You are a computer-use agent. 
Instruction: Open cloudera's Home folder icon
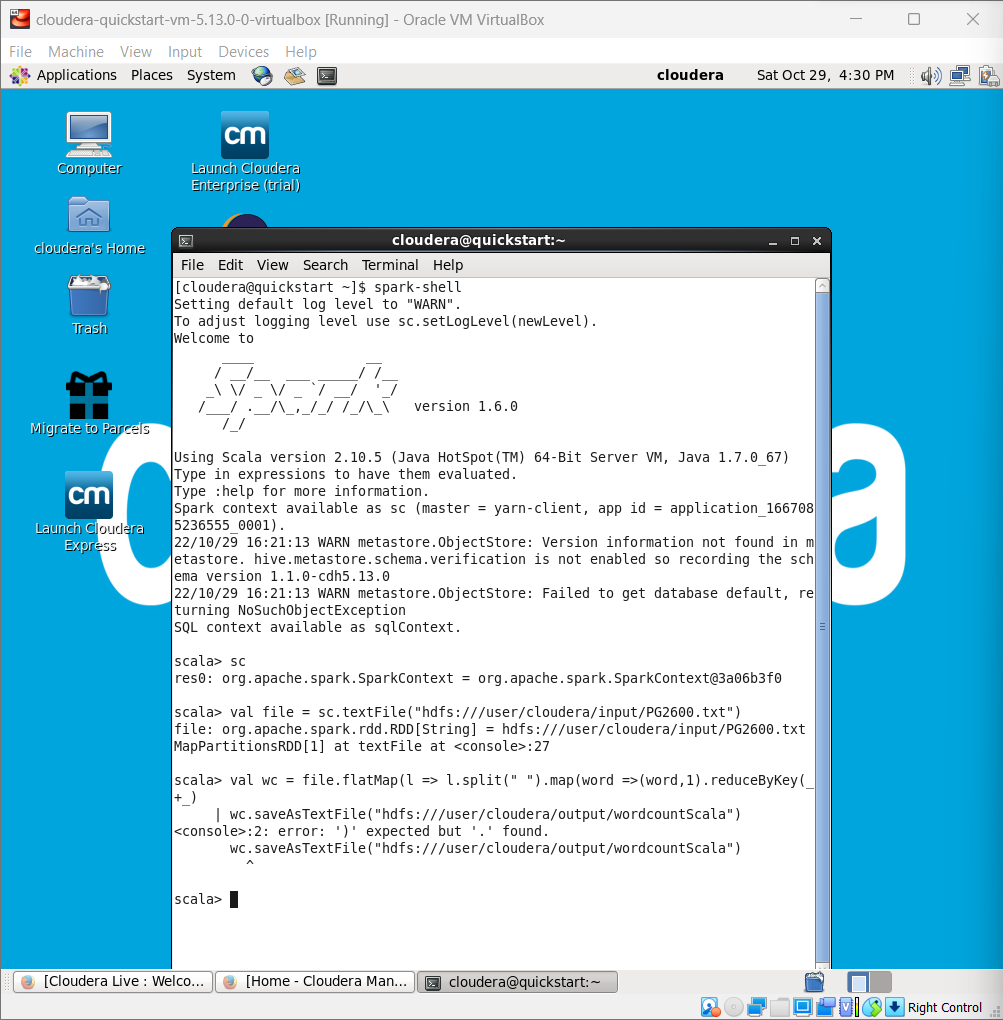(x=89, y=225)
